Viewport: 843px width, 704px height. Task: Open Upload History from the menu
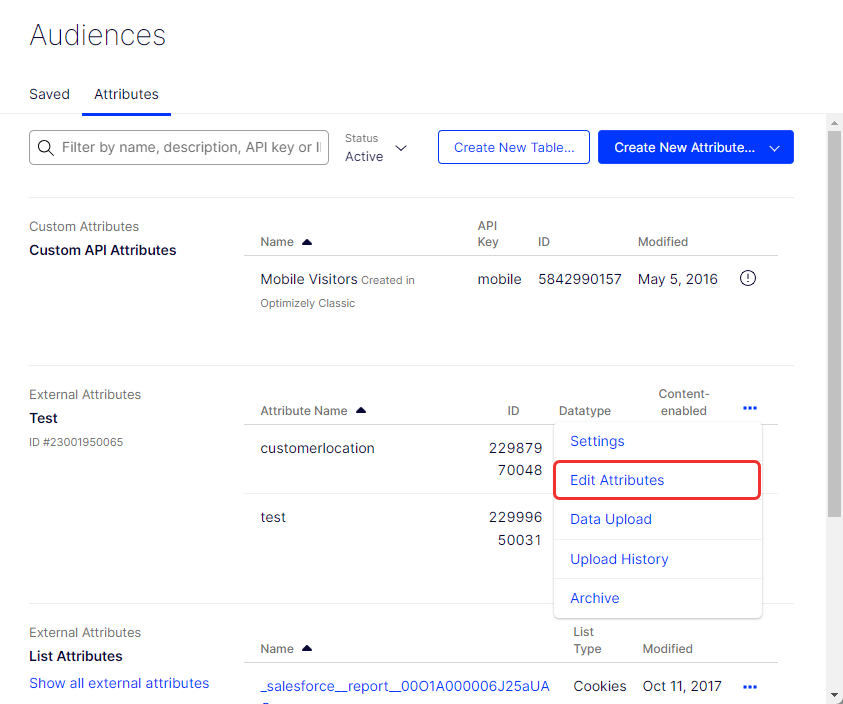point(619,559)
